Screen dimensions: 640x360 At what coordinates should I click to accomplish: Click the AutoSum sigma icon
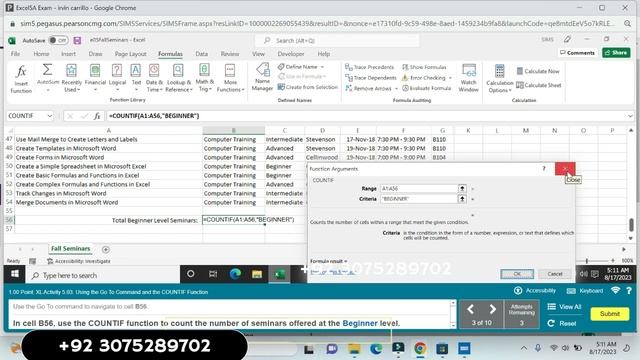coord(47,70)
